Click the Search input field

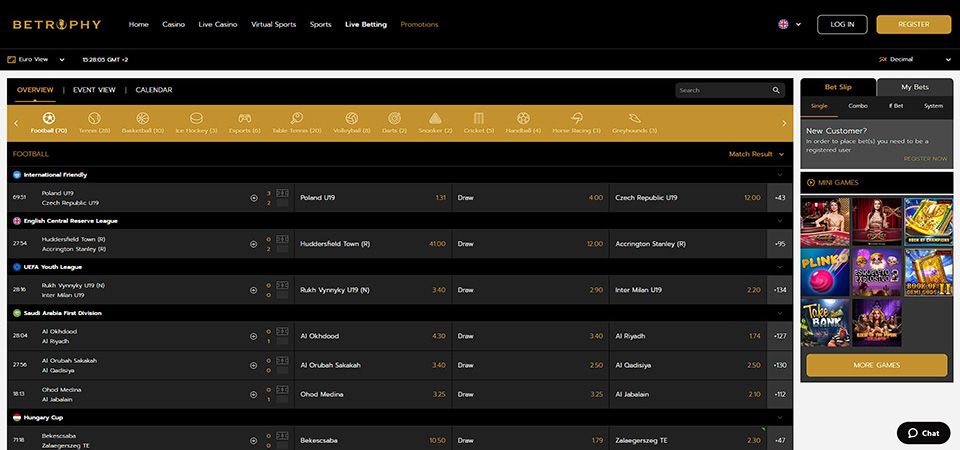pyautogui.click(x=730, y=90)
